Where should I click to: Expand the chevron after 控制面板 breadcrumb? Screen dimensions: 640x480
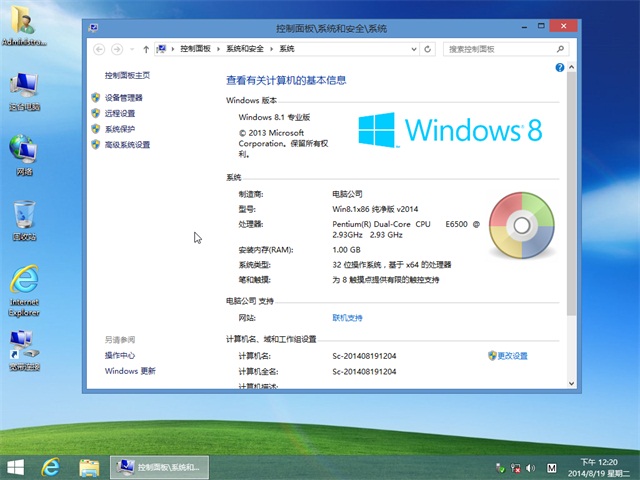pyautogui.click(x=218, y=49)
